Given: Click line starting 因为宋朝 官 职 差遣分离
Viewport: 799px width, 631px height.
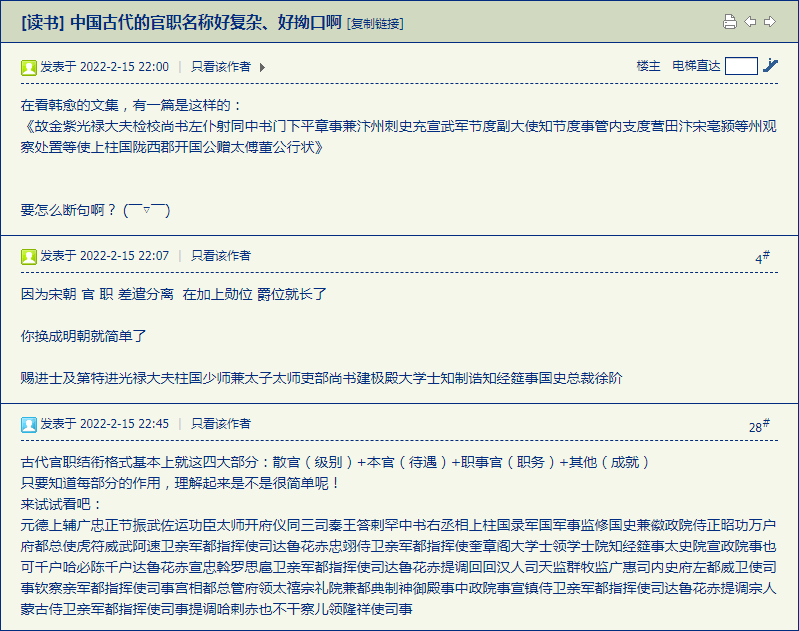Looking at the screenshot, I should (x=174, y=295).
